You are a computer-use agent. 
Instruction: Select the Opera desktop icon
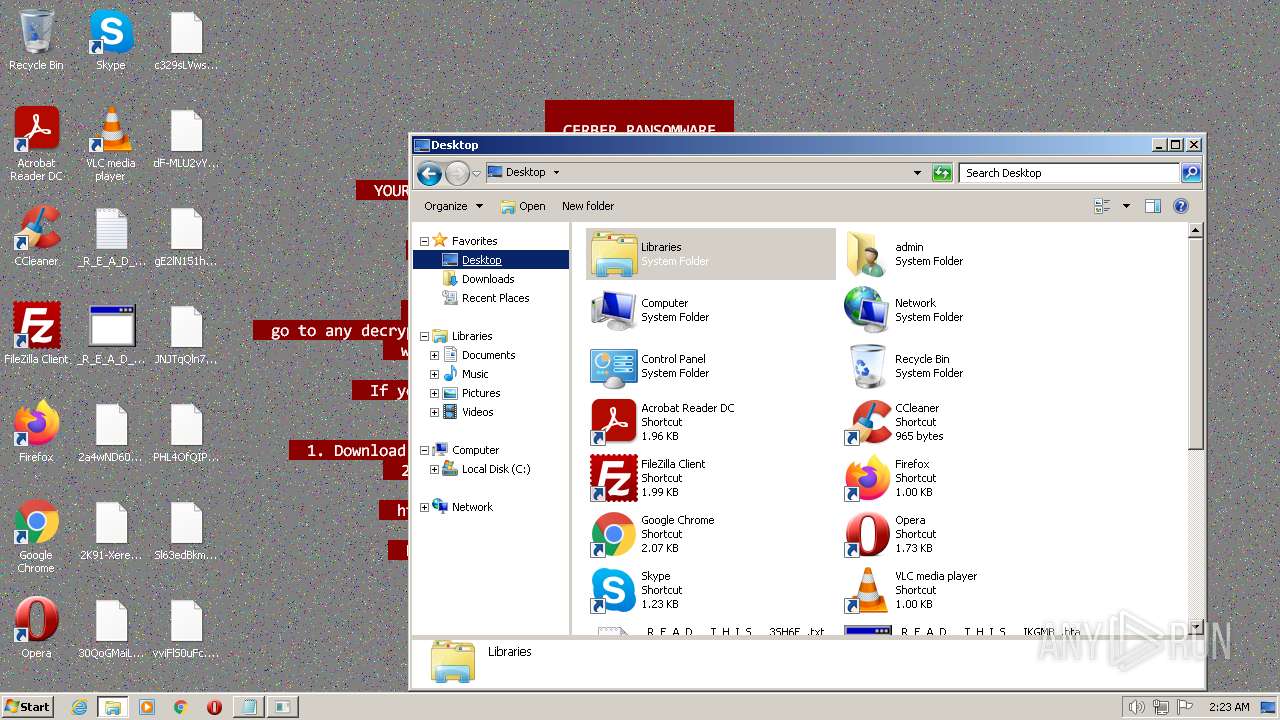[x=36, y=628]
